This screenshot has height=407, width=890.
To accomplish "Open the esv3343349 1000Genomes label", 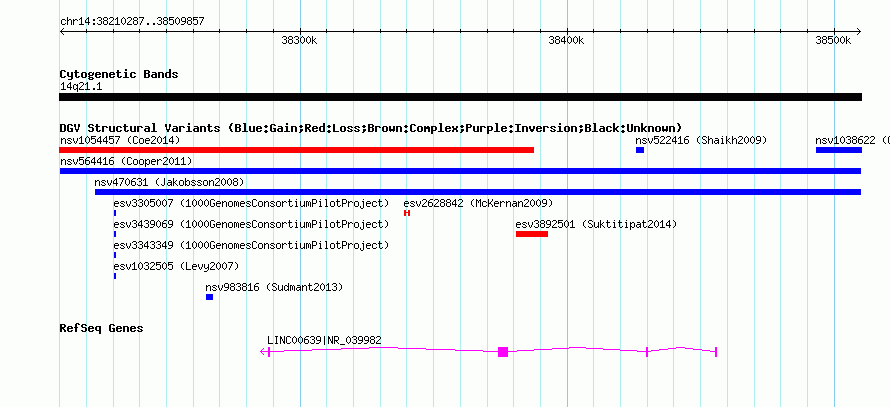I will tap(251, 246).
